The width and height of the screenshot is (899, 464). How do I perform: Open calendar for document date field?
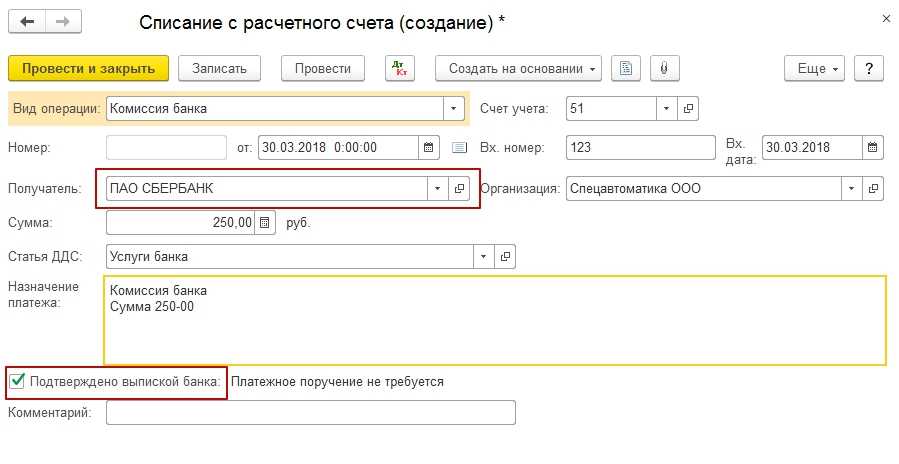click(428, 147)
